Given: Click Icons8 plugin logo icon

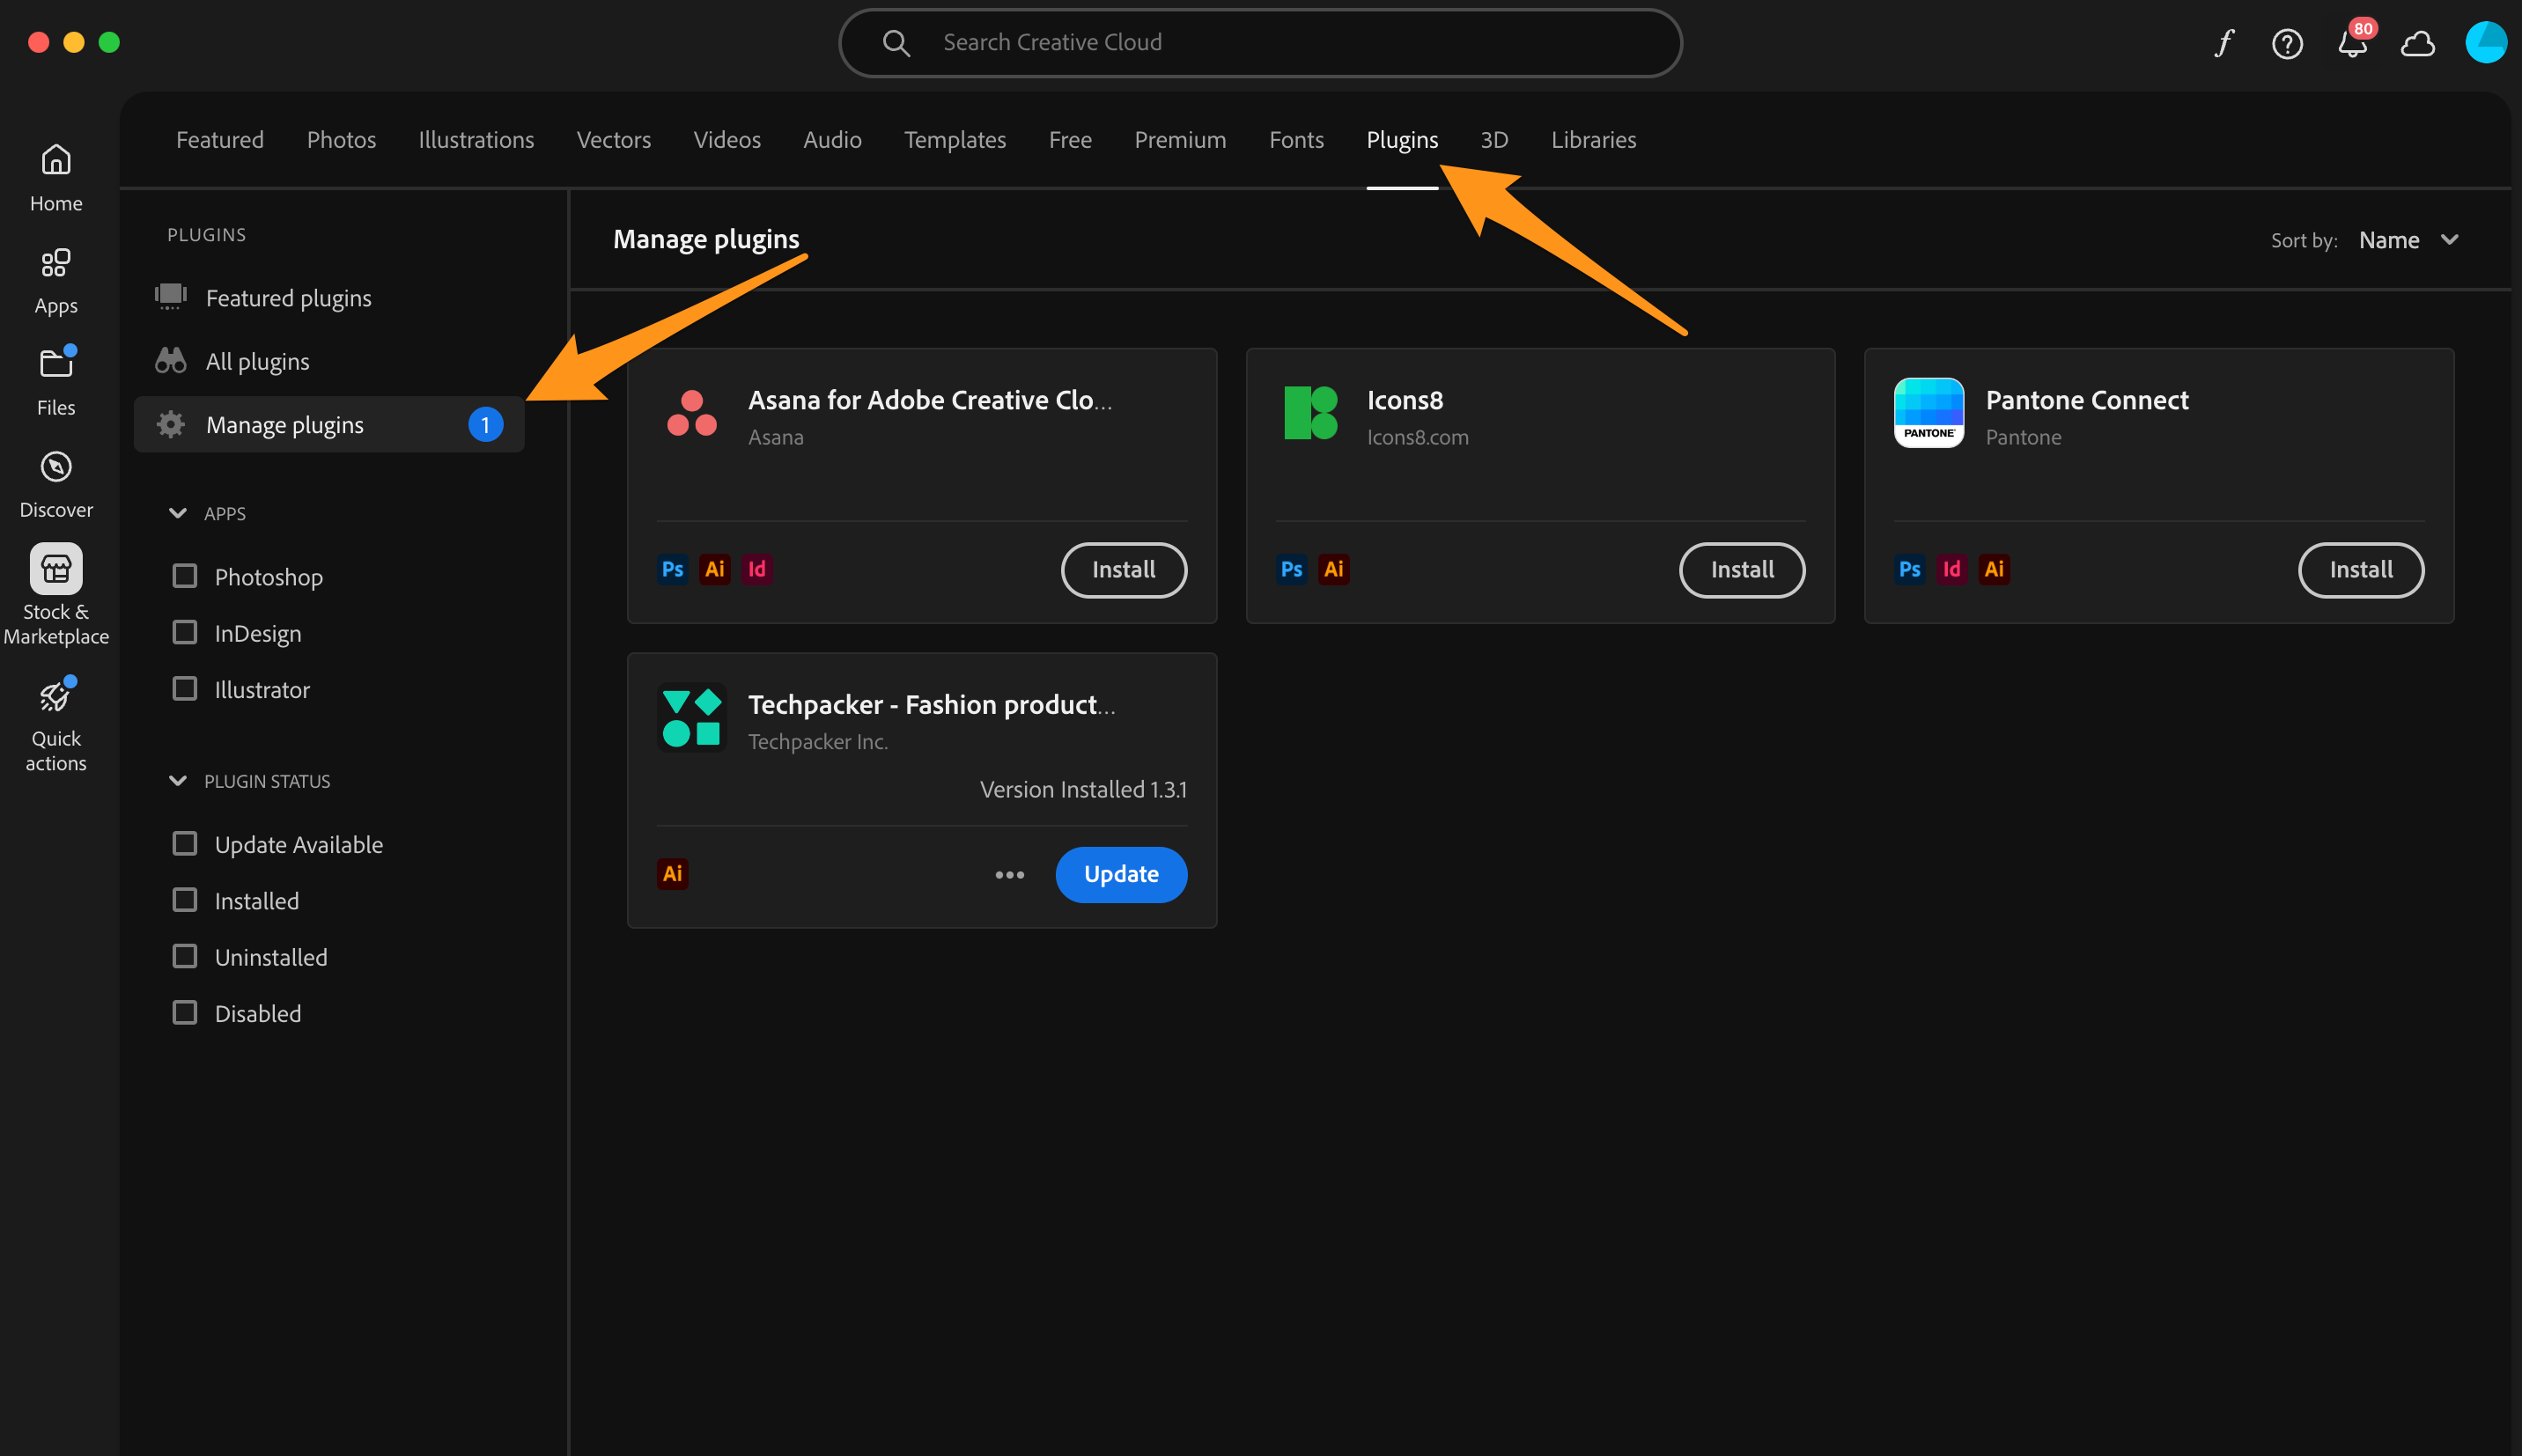Looking at the screenshot, I should 1310,413.
